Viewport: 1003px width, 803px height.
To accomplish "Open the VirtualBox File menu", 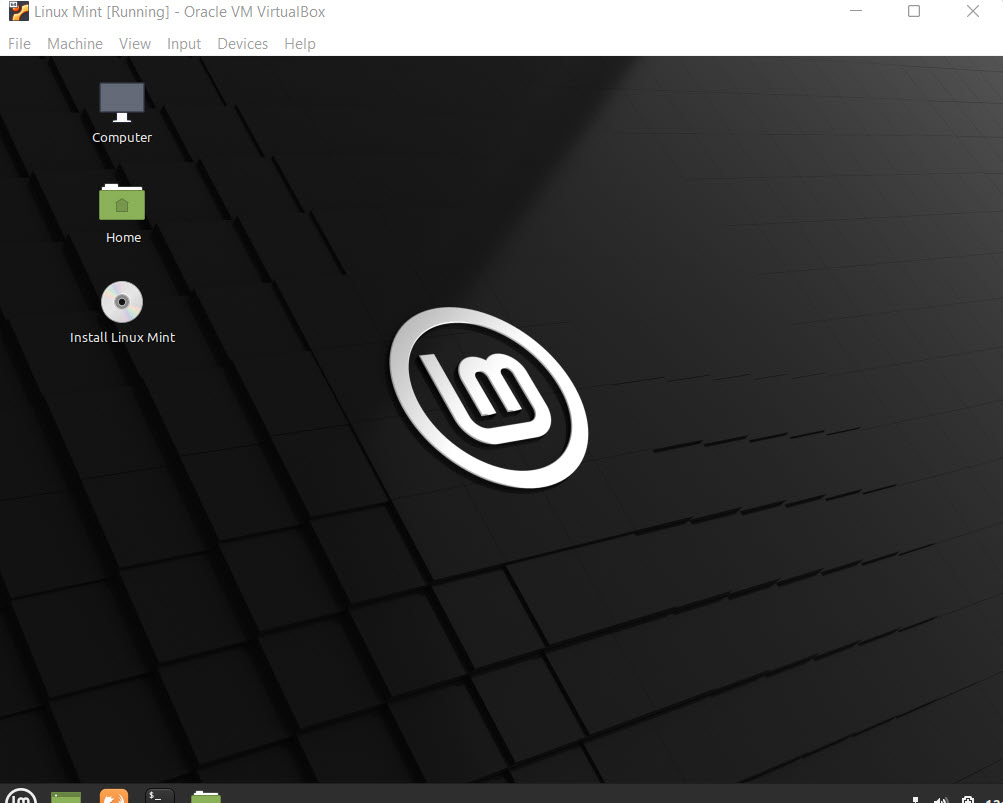I will click(19, 44).
